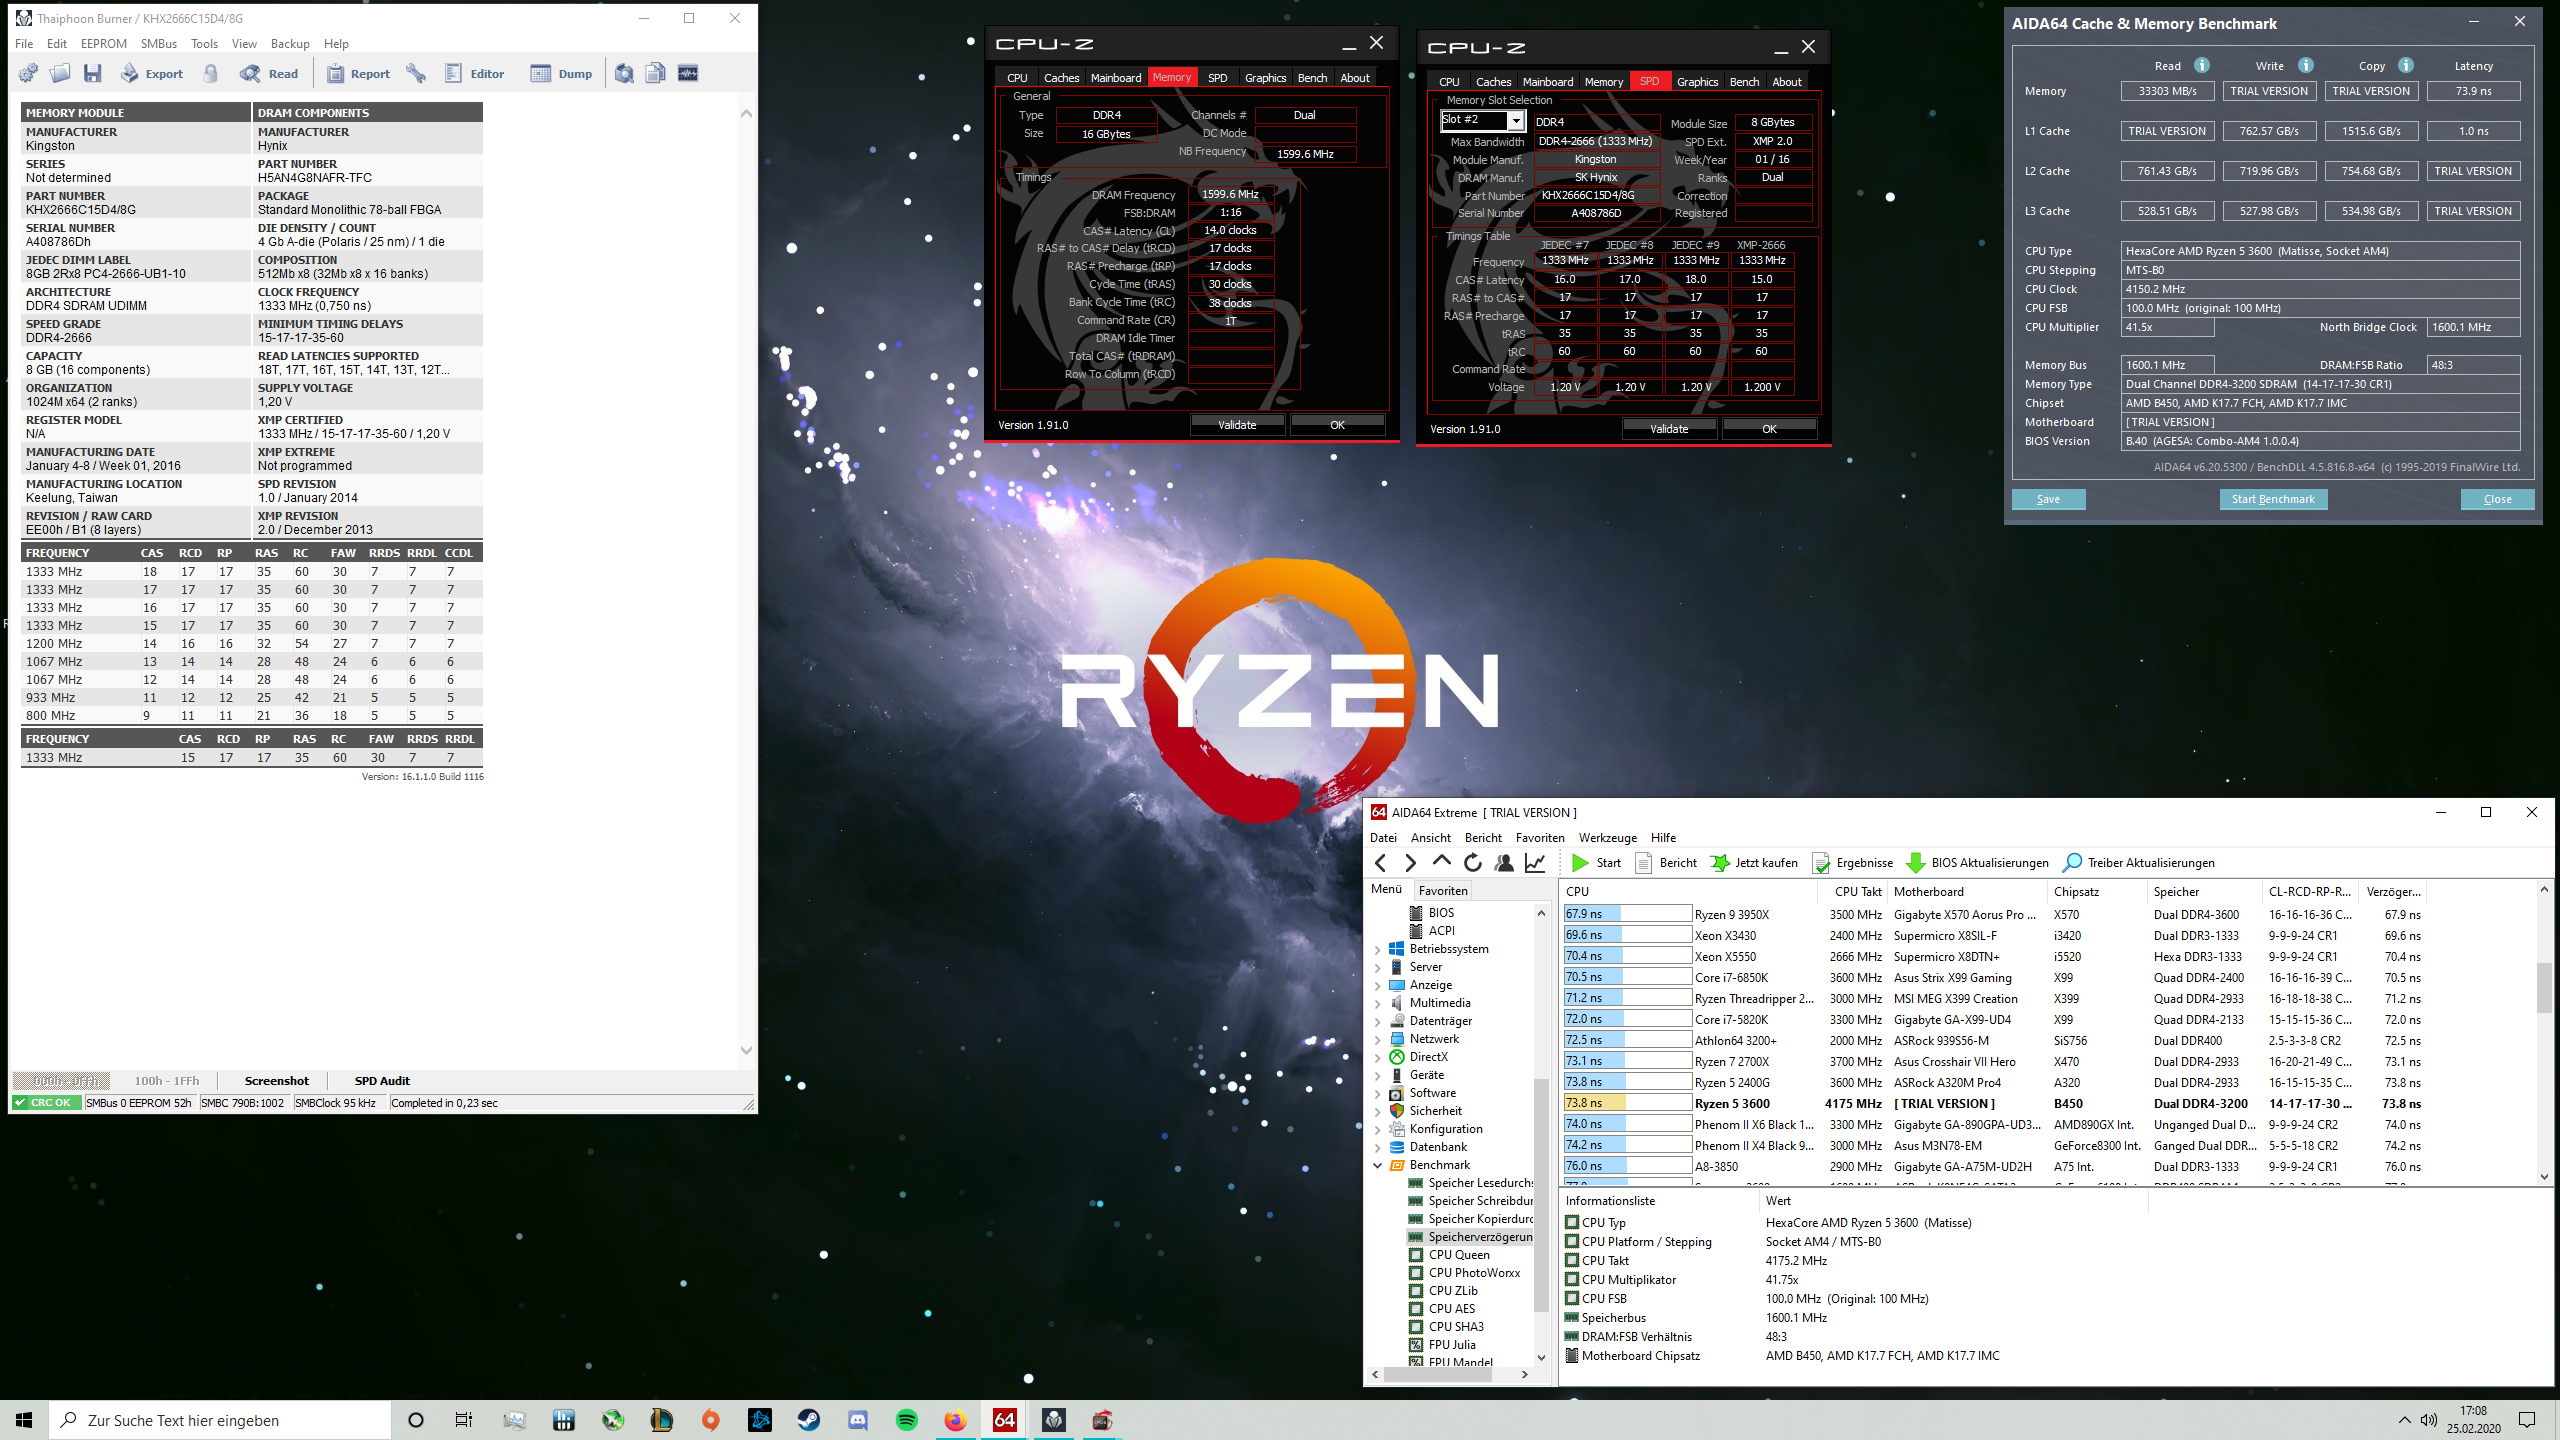This screenshot has height=1440, width=2560.
Task: Open the EEPROM menu in Thaiphoon Burner
Action: 103,43
